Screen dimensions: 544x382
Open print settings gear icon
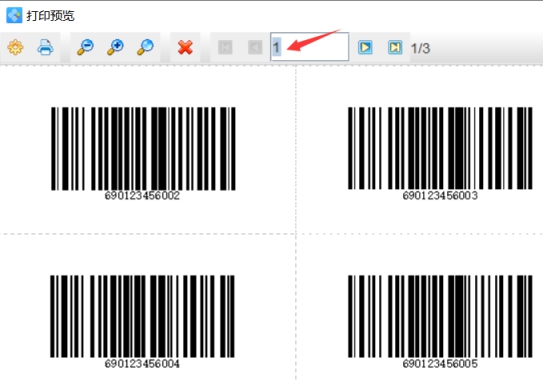[15, 47]
